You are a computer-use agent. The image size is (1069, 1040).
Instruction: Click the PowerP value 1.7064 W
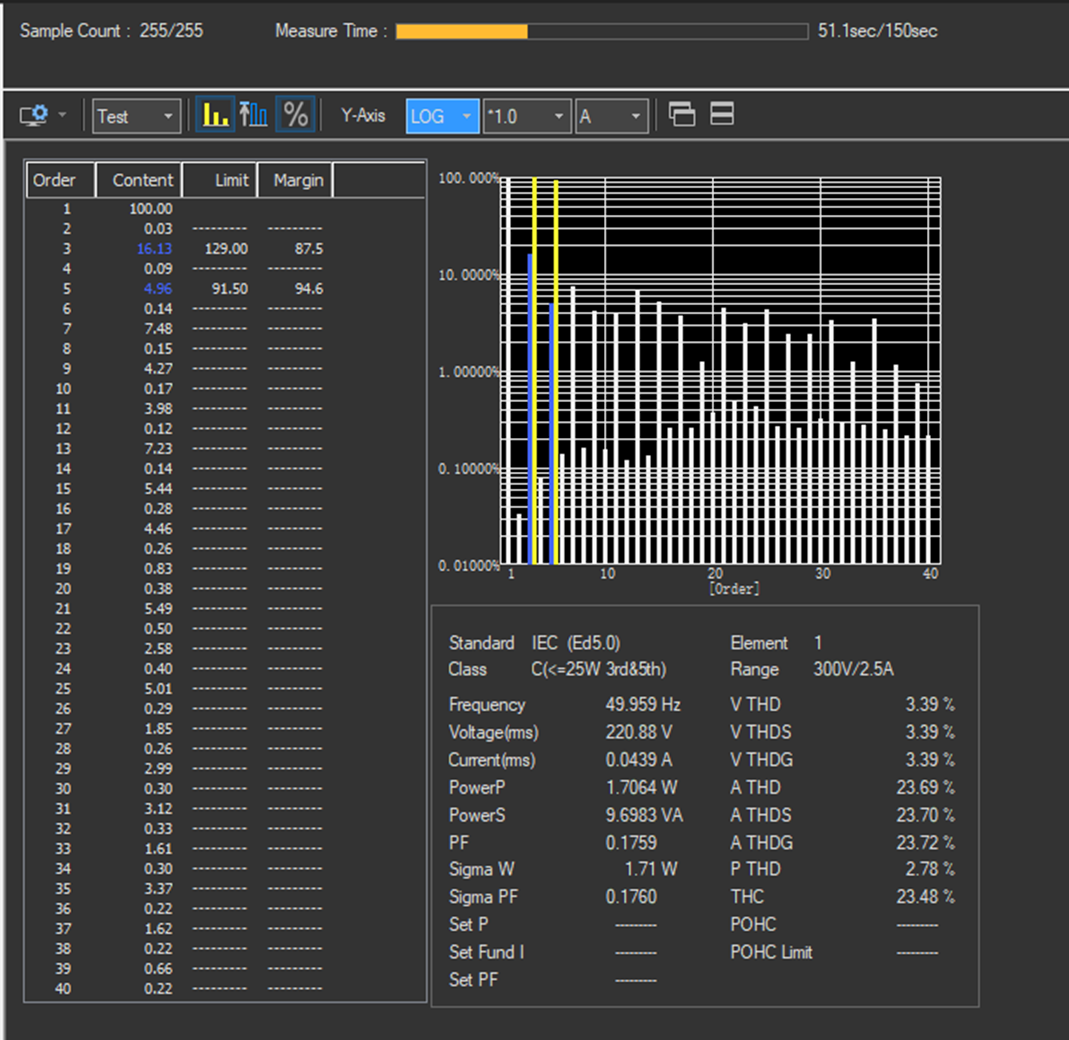642,788
